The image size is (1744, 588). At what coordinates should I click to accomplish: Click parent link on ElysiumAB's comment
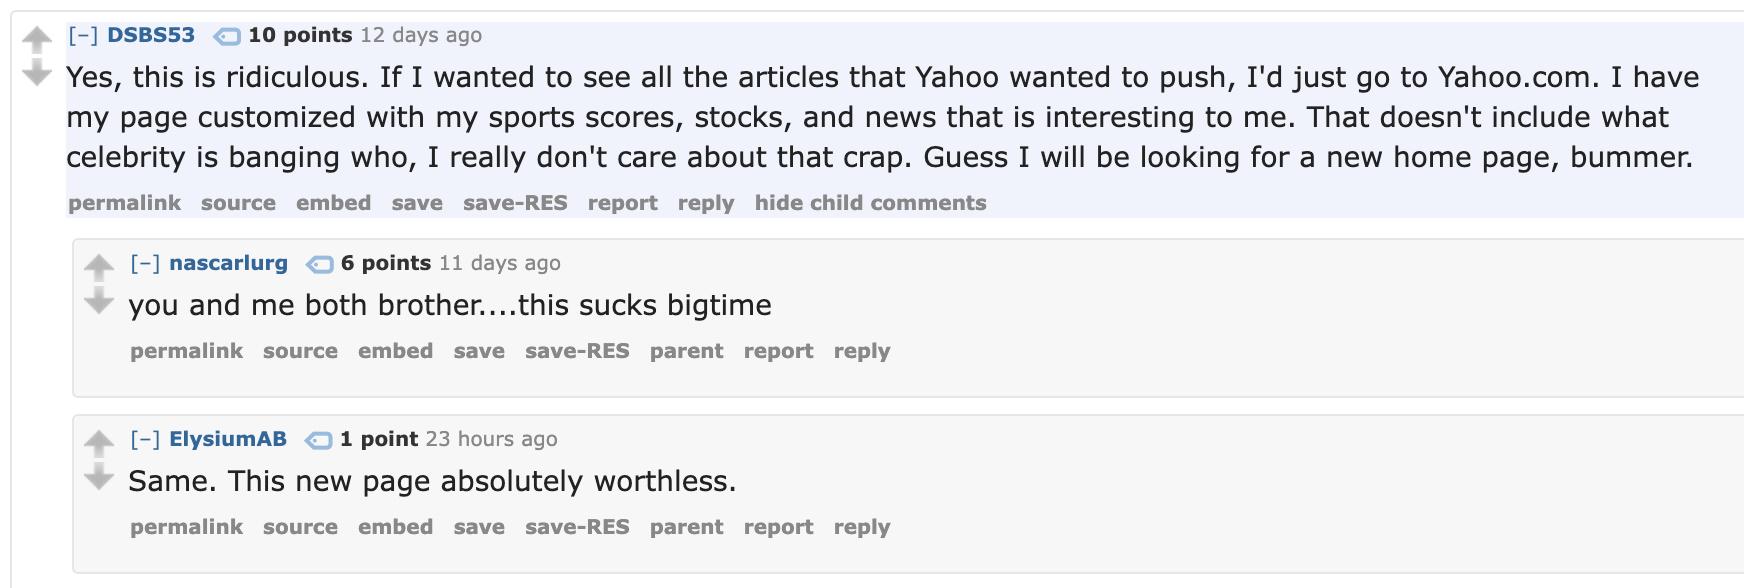[687, 526]
